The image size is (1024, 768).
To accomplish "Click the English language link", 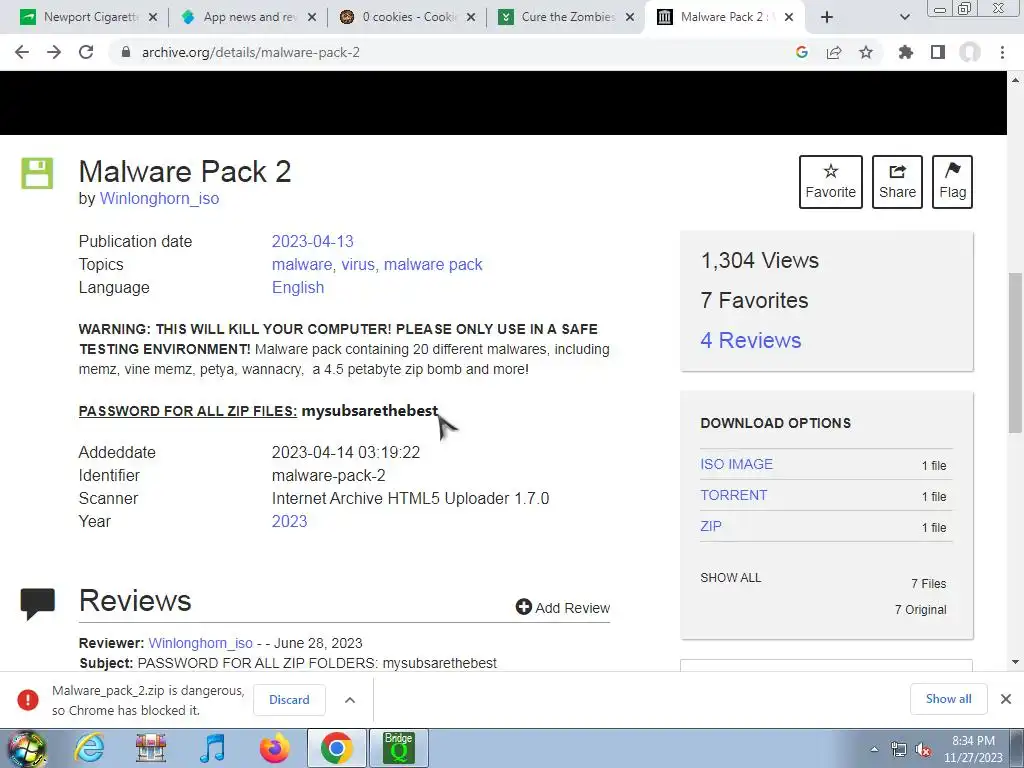I will 298,287.
